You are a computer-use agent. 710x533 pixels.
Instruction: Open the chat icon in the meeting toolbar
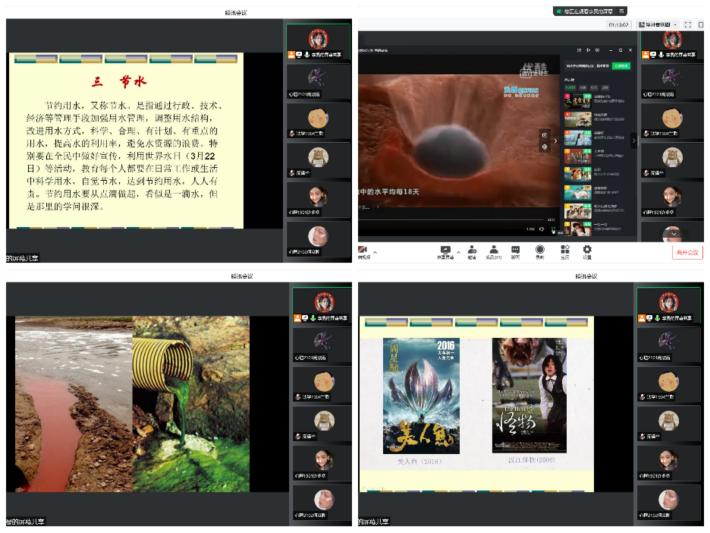pyautogui.click(x=515, y=250)
